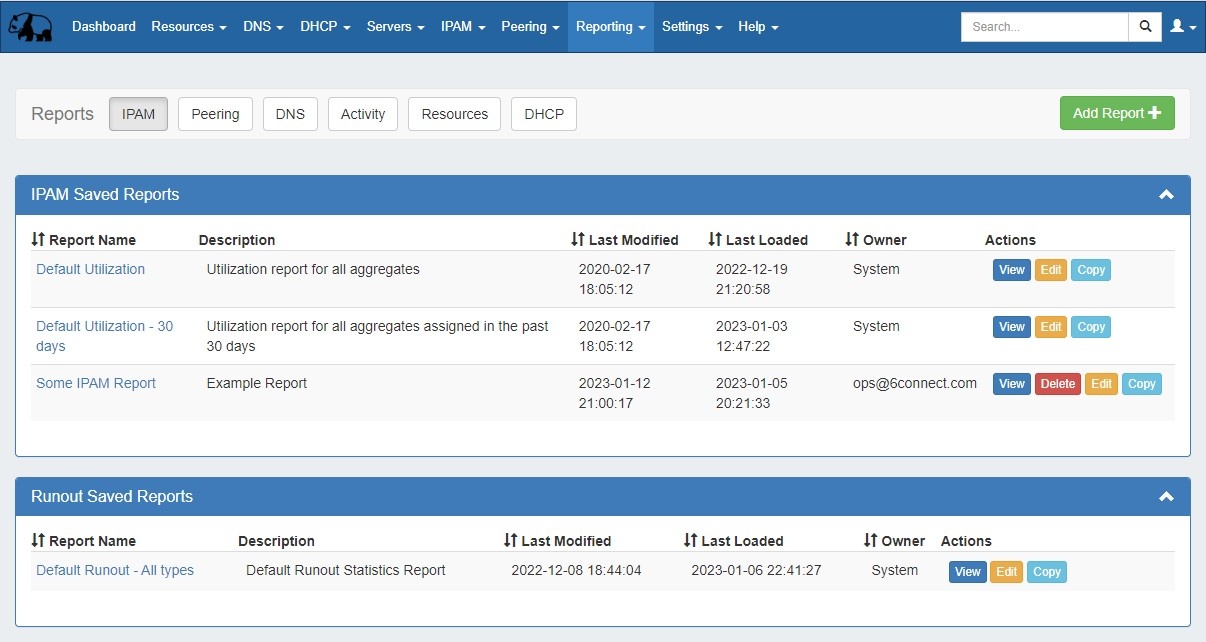The width and height of the screenshot is (1206, 642).
Task: Collapse the Runout Saved Reports panel
Action: coord(1166,497)
